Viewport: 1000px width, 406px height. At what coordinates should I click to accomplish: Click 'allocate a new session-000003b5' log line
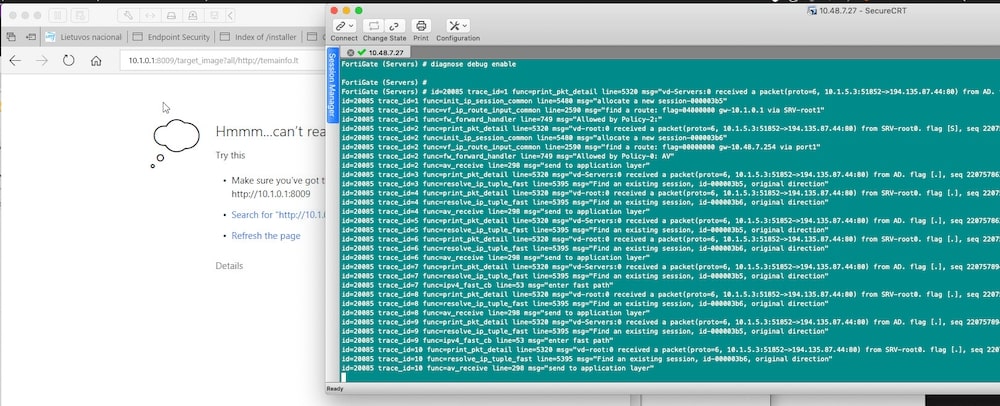coord(534,101)
